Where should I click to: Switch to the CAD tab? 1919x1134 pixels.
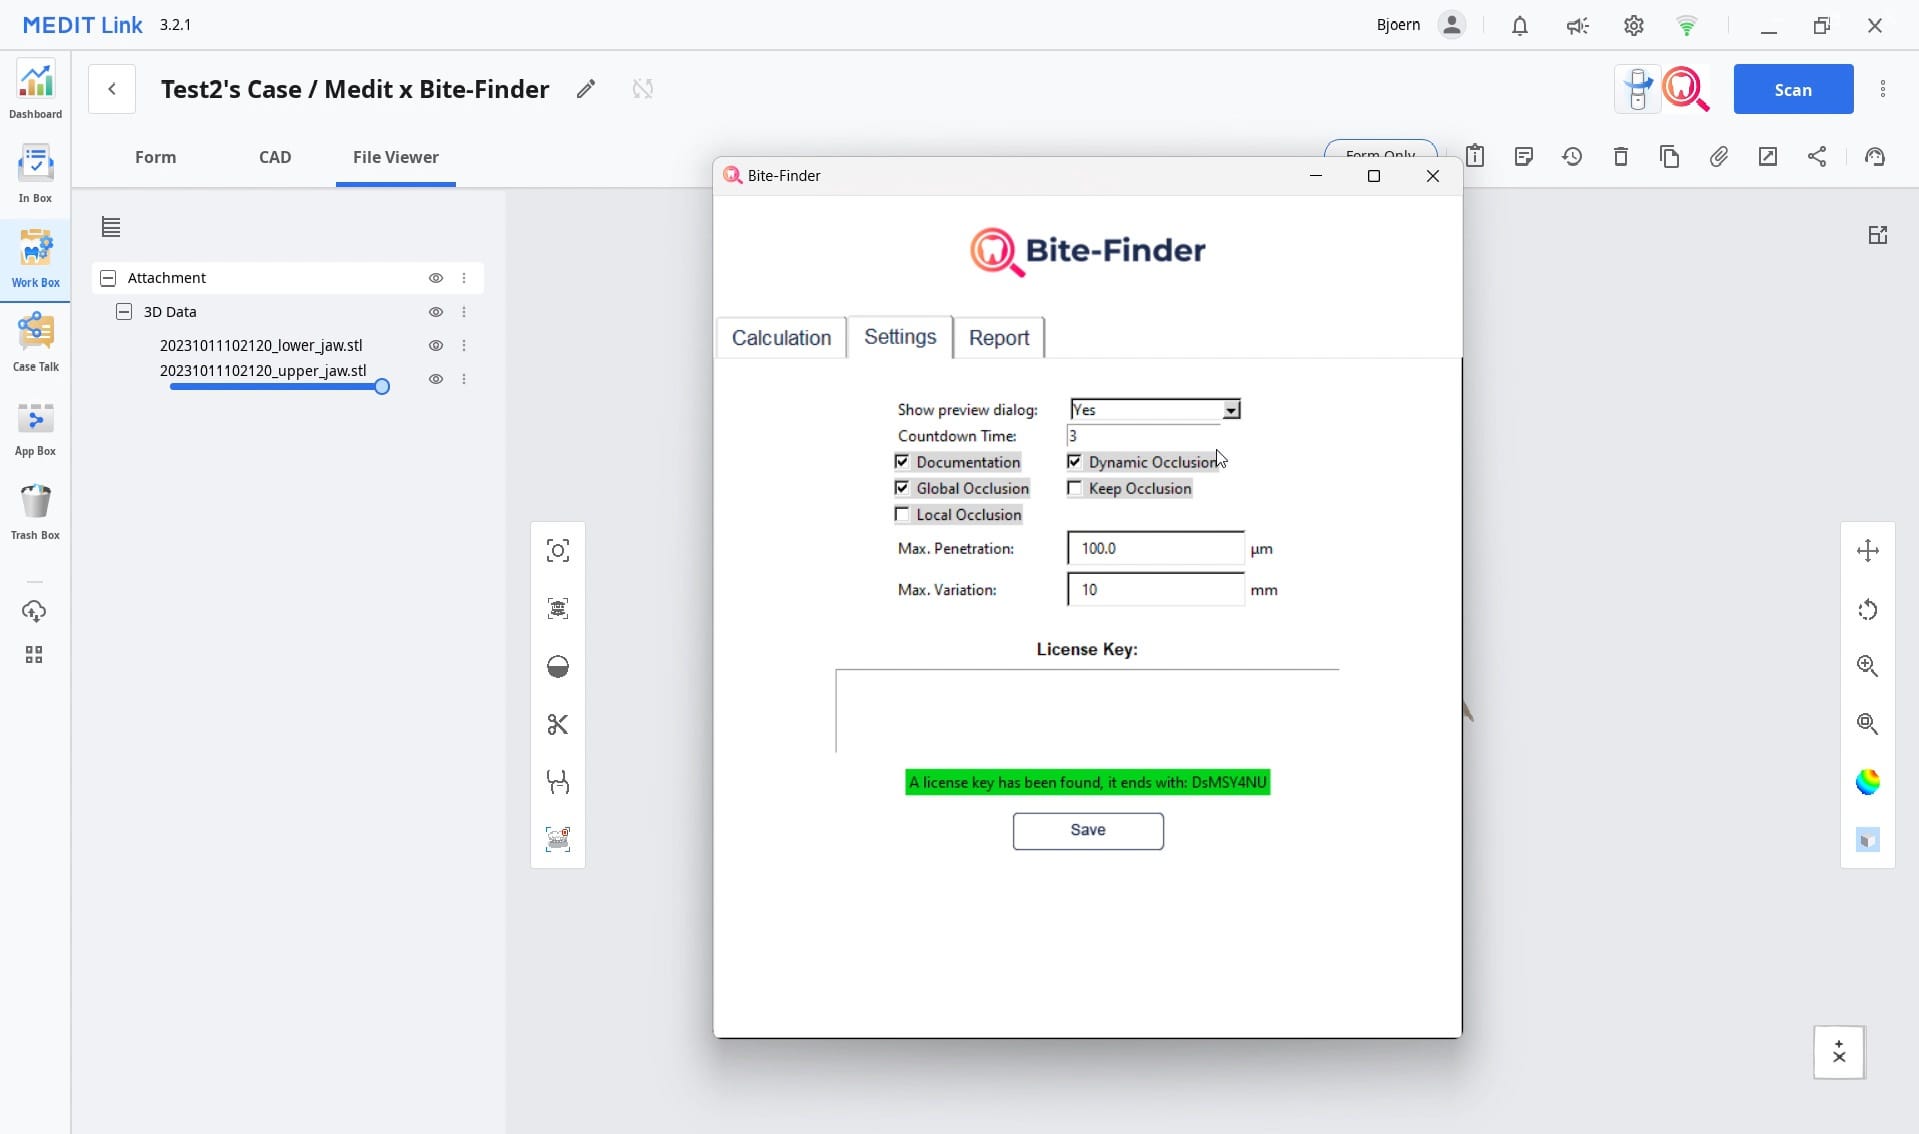pos(275,157)
